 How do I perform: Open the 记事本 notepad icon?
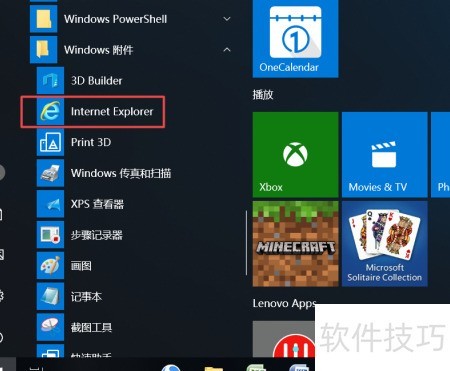50,296
